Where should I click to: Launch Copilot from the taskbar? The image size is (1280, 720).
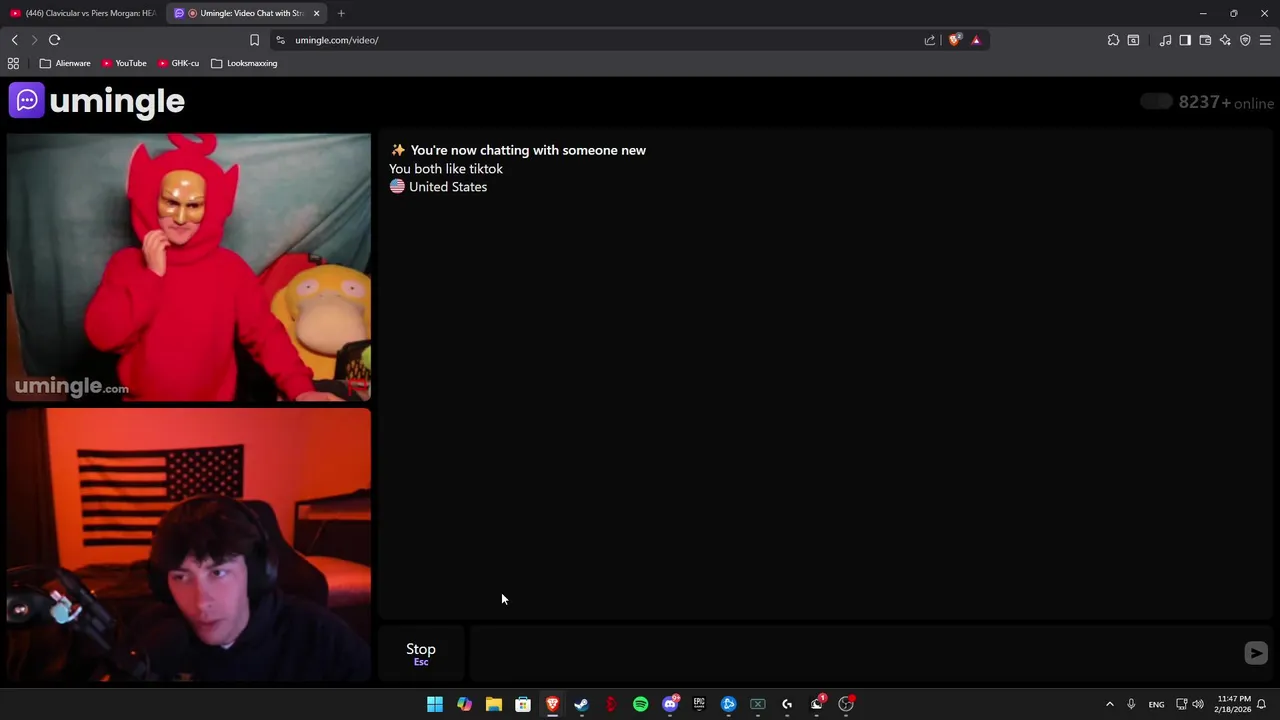464,704
